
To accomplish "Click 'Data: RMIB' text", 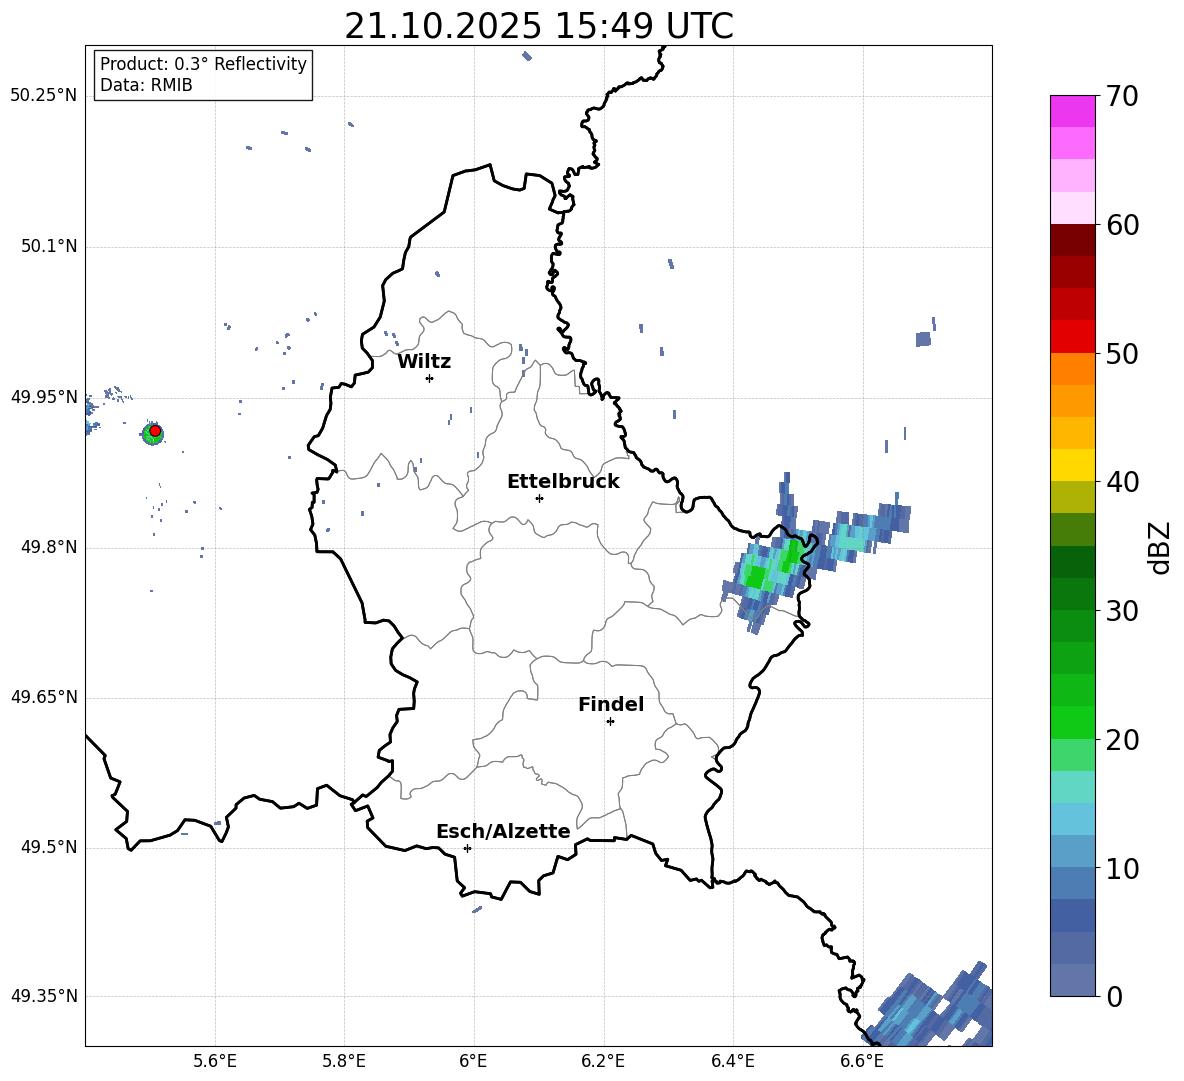I will [146, 85].
